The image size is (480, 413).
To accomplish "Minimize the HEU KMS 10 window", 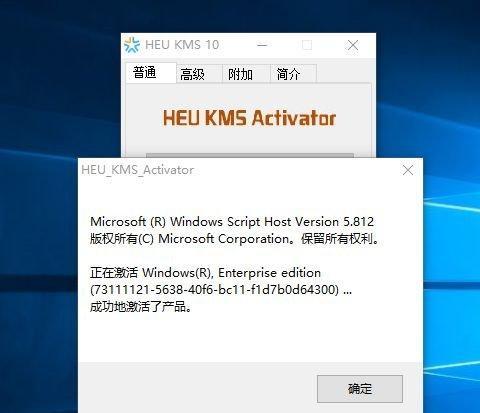I will point(262,45).
